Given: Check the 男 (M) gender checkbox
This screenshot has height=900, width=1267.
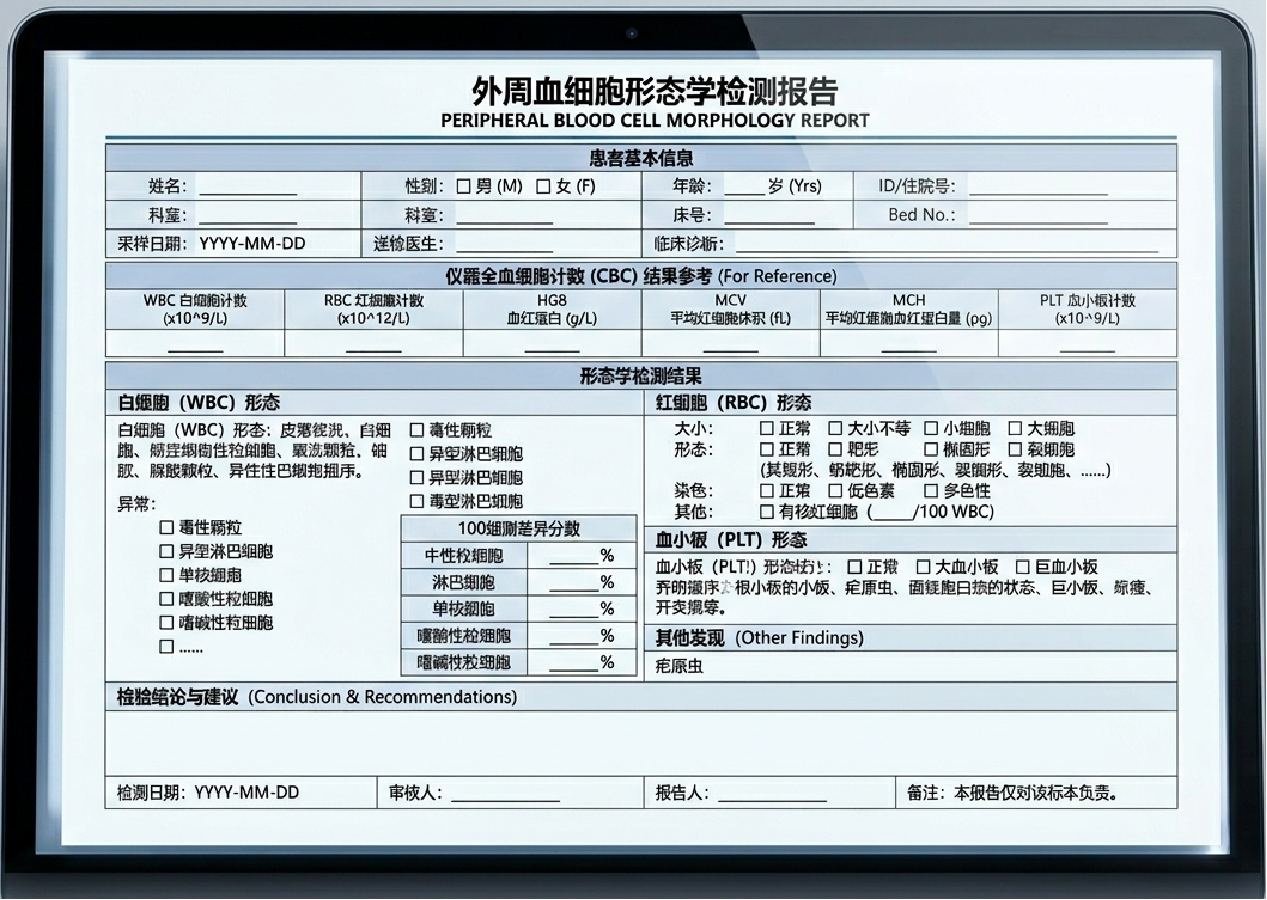Looking at the screenshot, I should [x=463, y=186].
